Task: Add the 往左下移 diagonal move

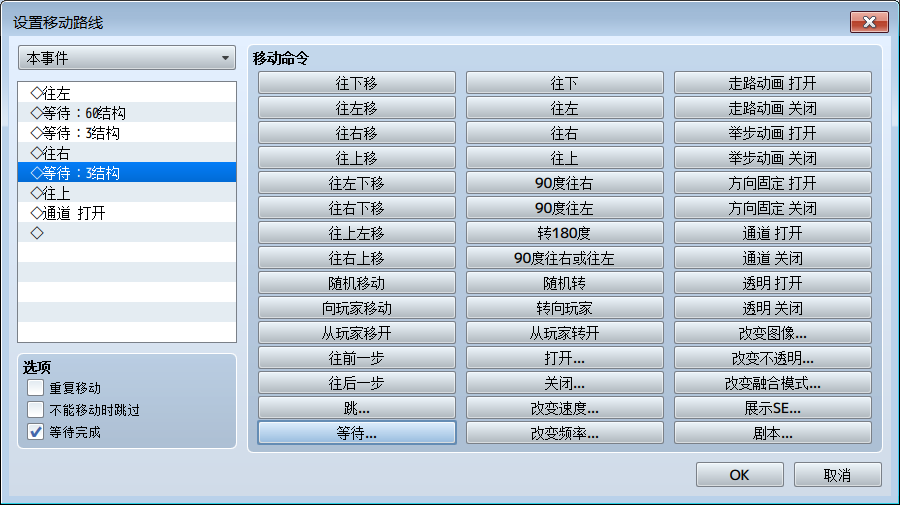Action: coord(356,183)
